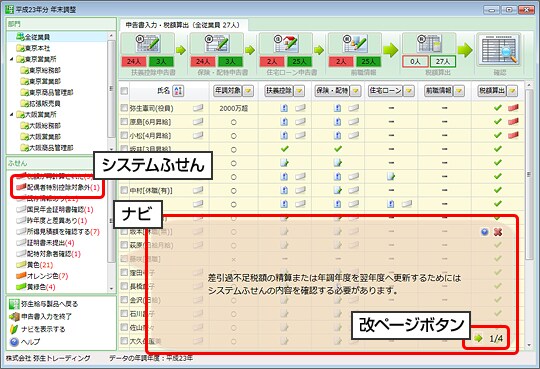This screenshot has height=369, width=540.
Task: Click red error mark in navi overlay
Action: 498,232
